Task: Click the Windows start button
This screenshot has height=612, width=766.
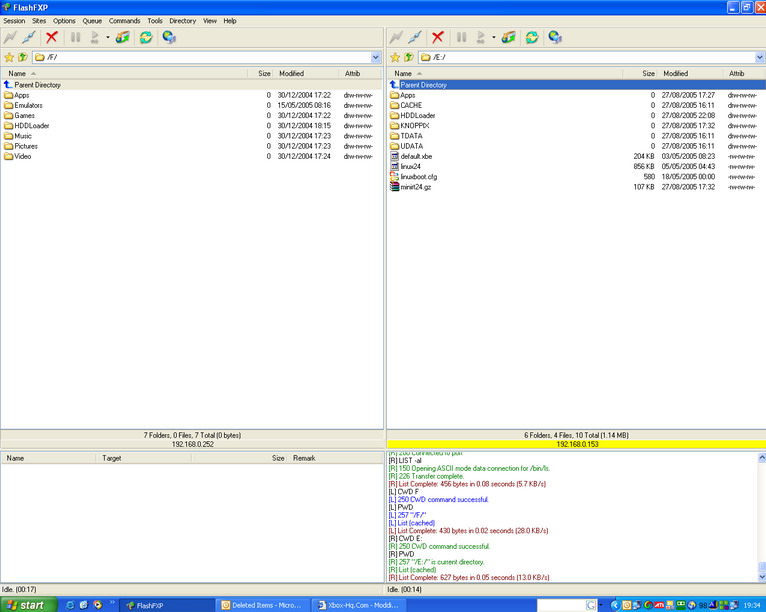Action: 27,604
